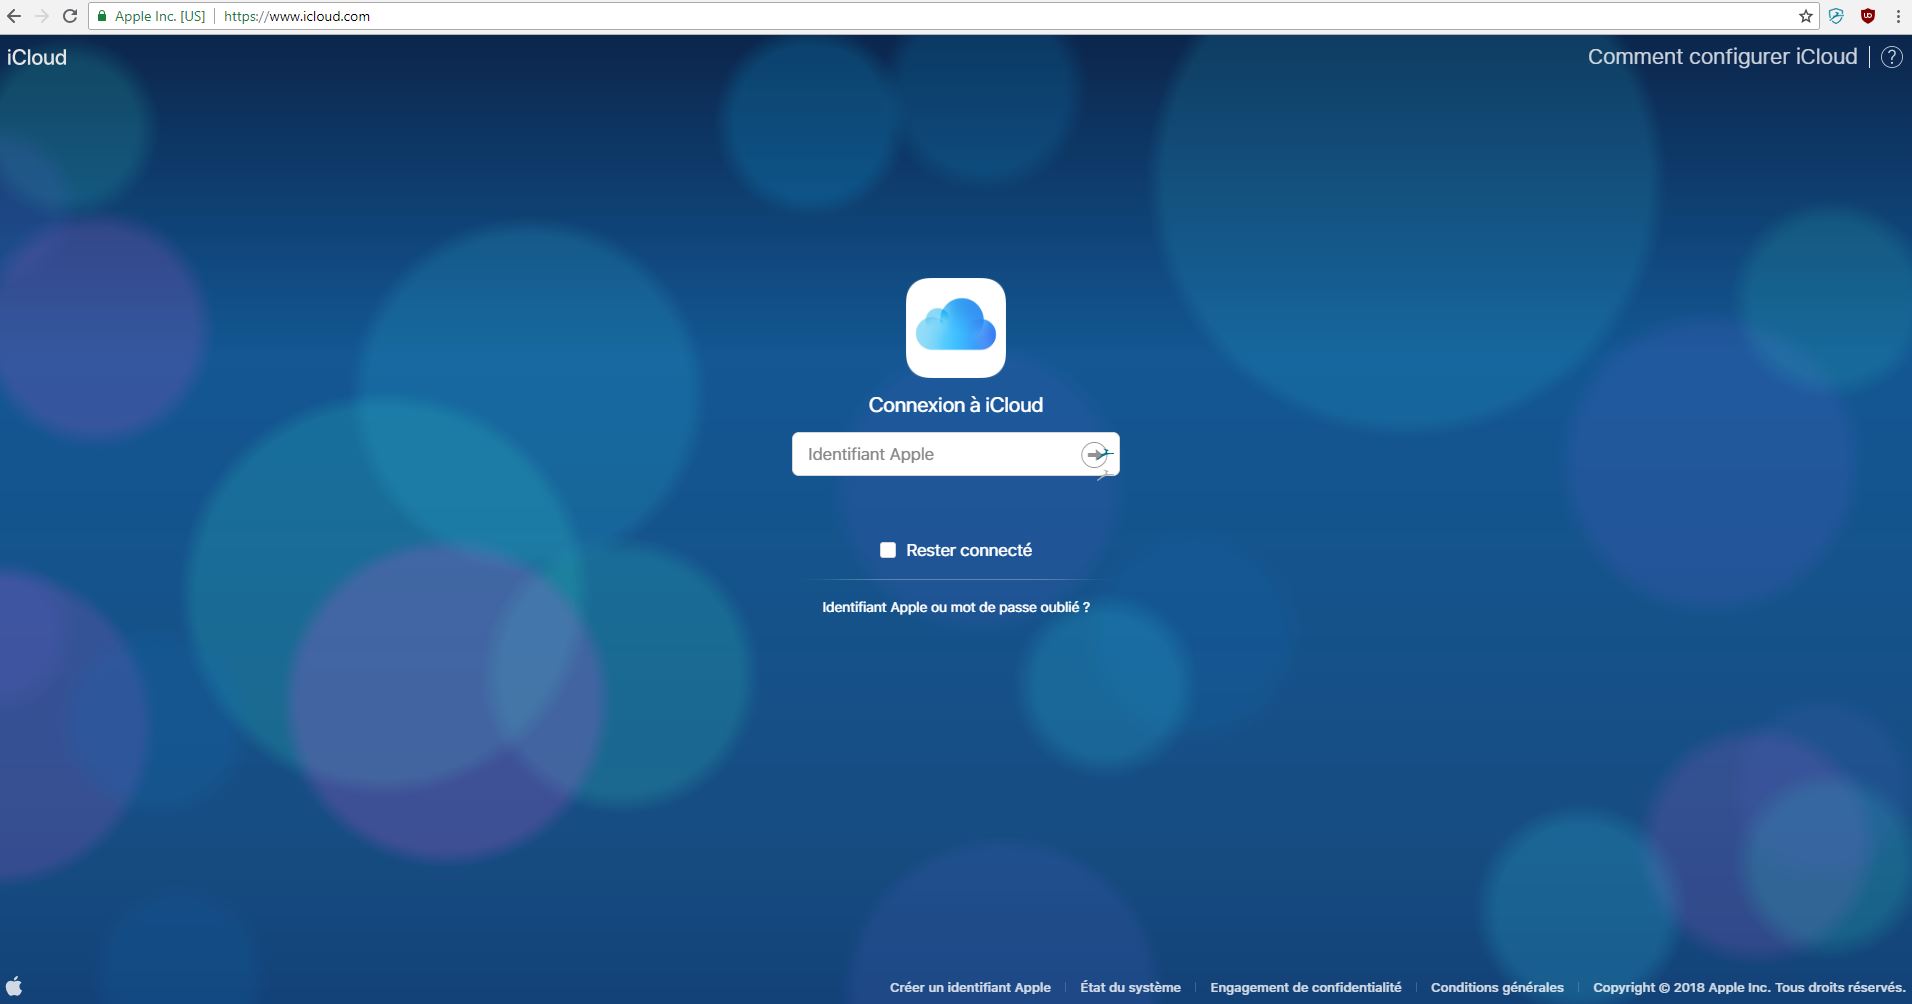
Task: Click the sign-in arrow button
Action: point(1095,454)
